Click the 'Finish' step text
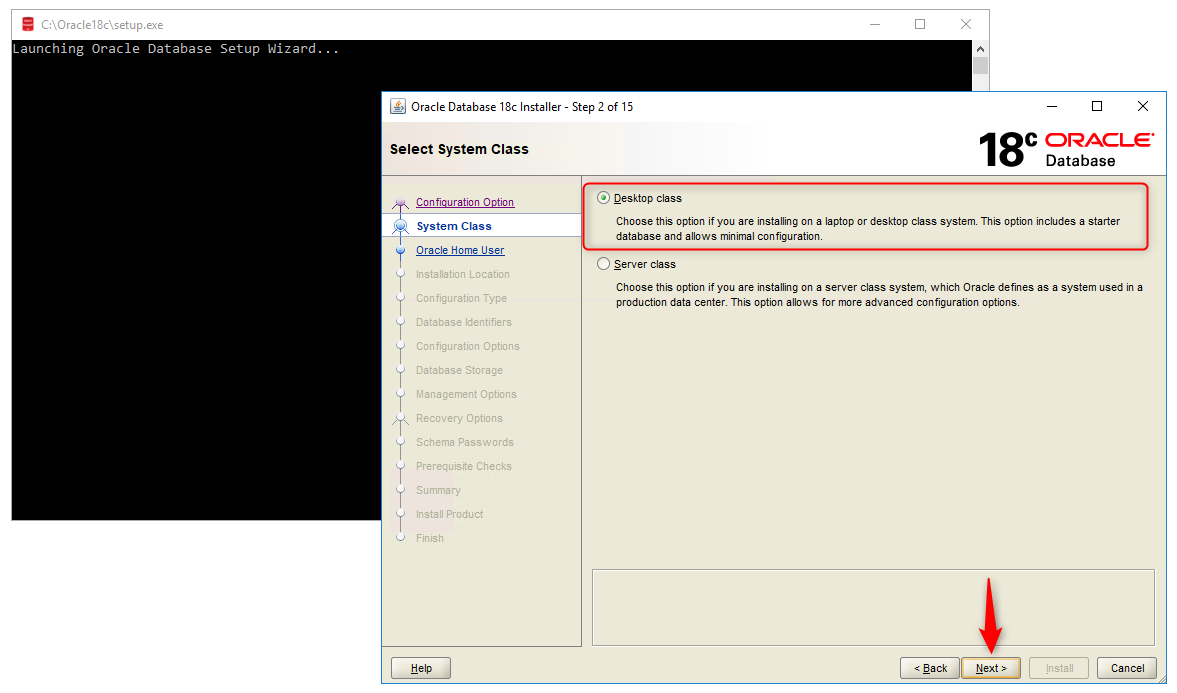Image resolution: width=1177 pixels, height=693 pixels. tap(430, 538)
